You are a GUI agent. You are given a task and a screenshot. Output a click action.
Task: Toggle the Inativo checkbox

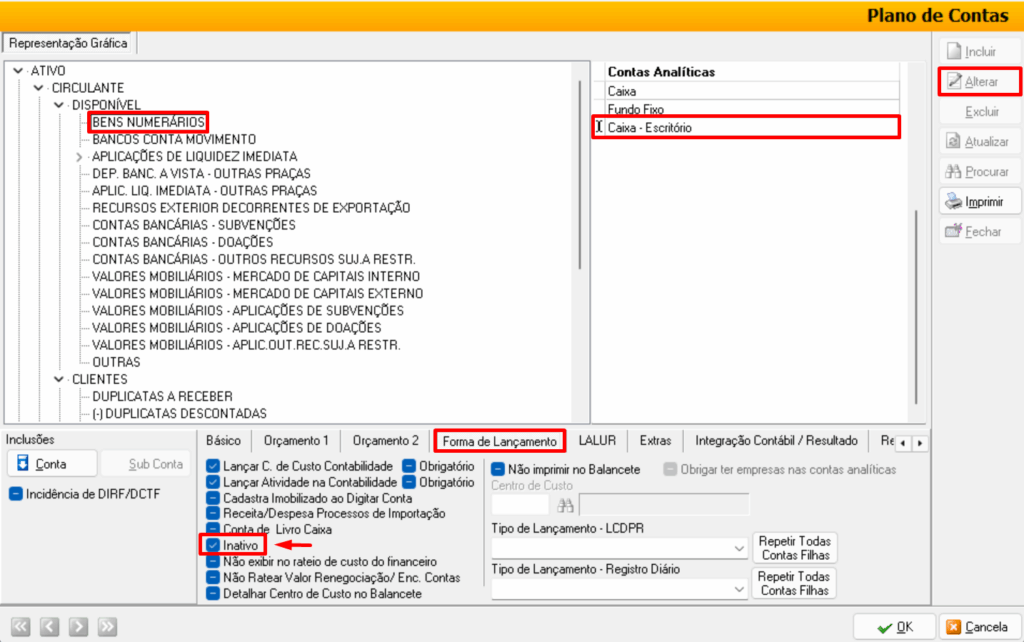[213, 545]
